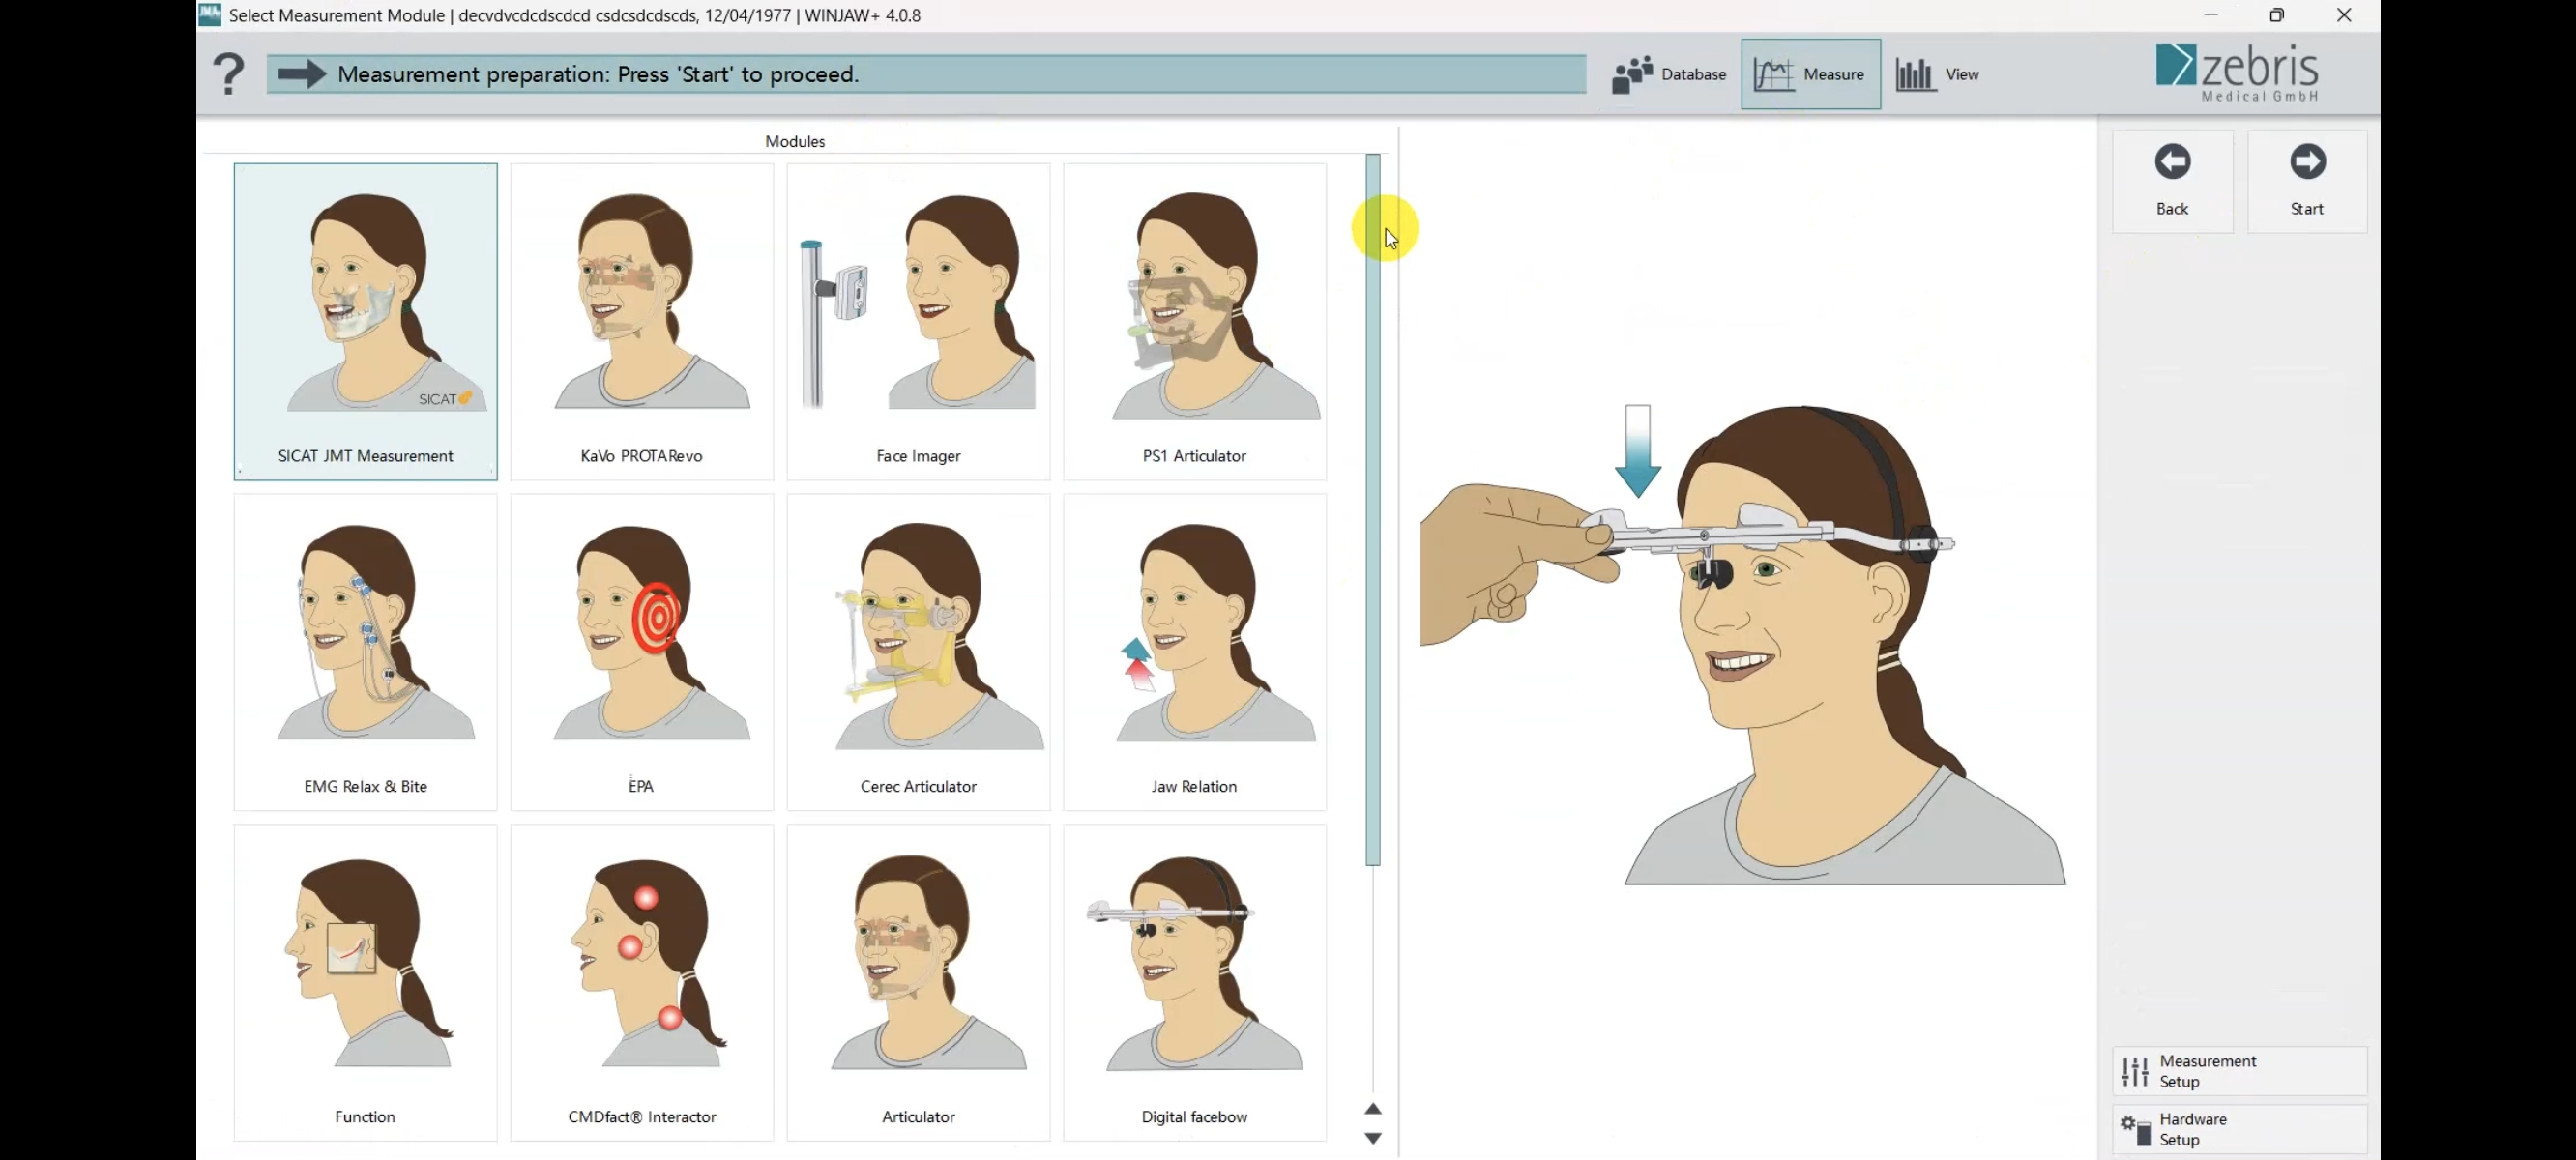Viewport: 2576px width, 1160px height.
Task: Select the Function module
Action: click(365, 982)
